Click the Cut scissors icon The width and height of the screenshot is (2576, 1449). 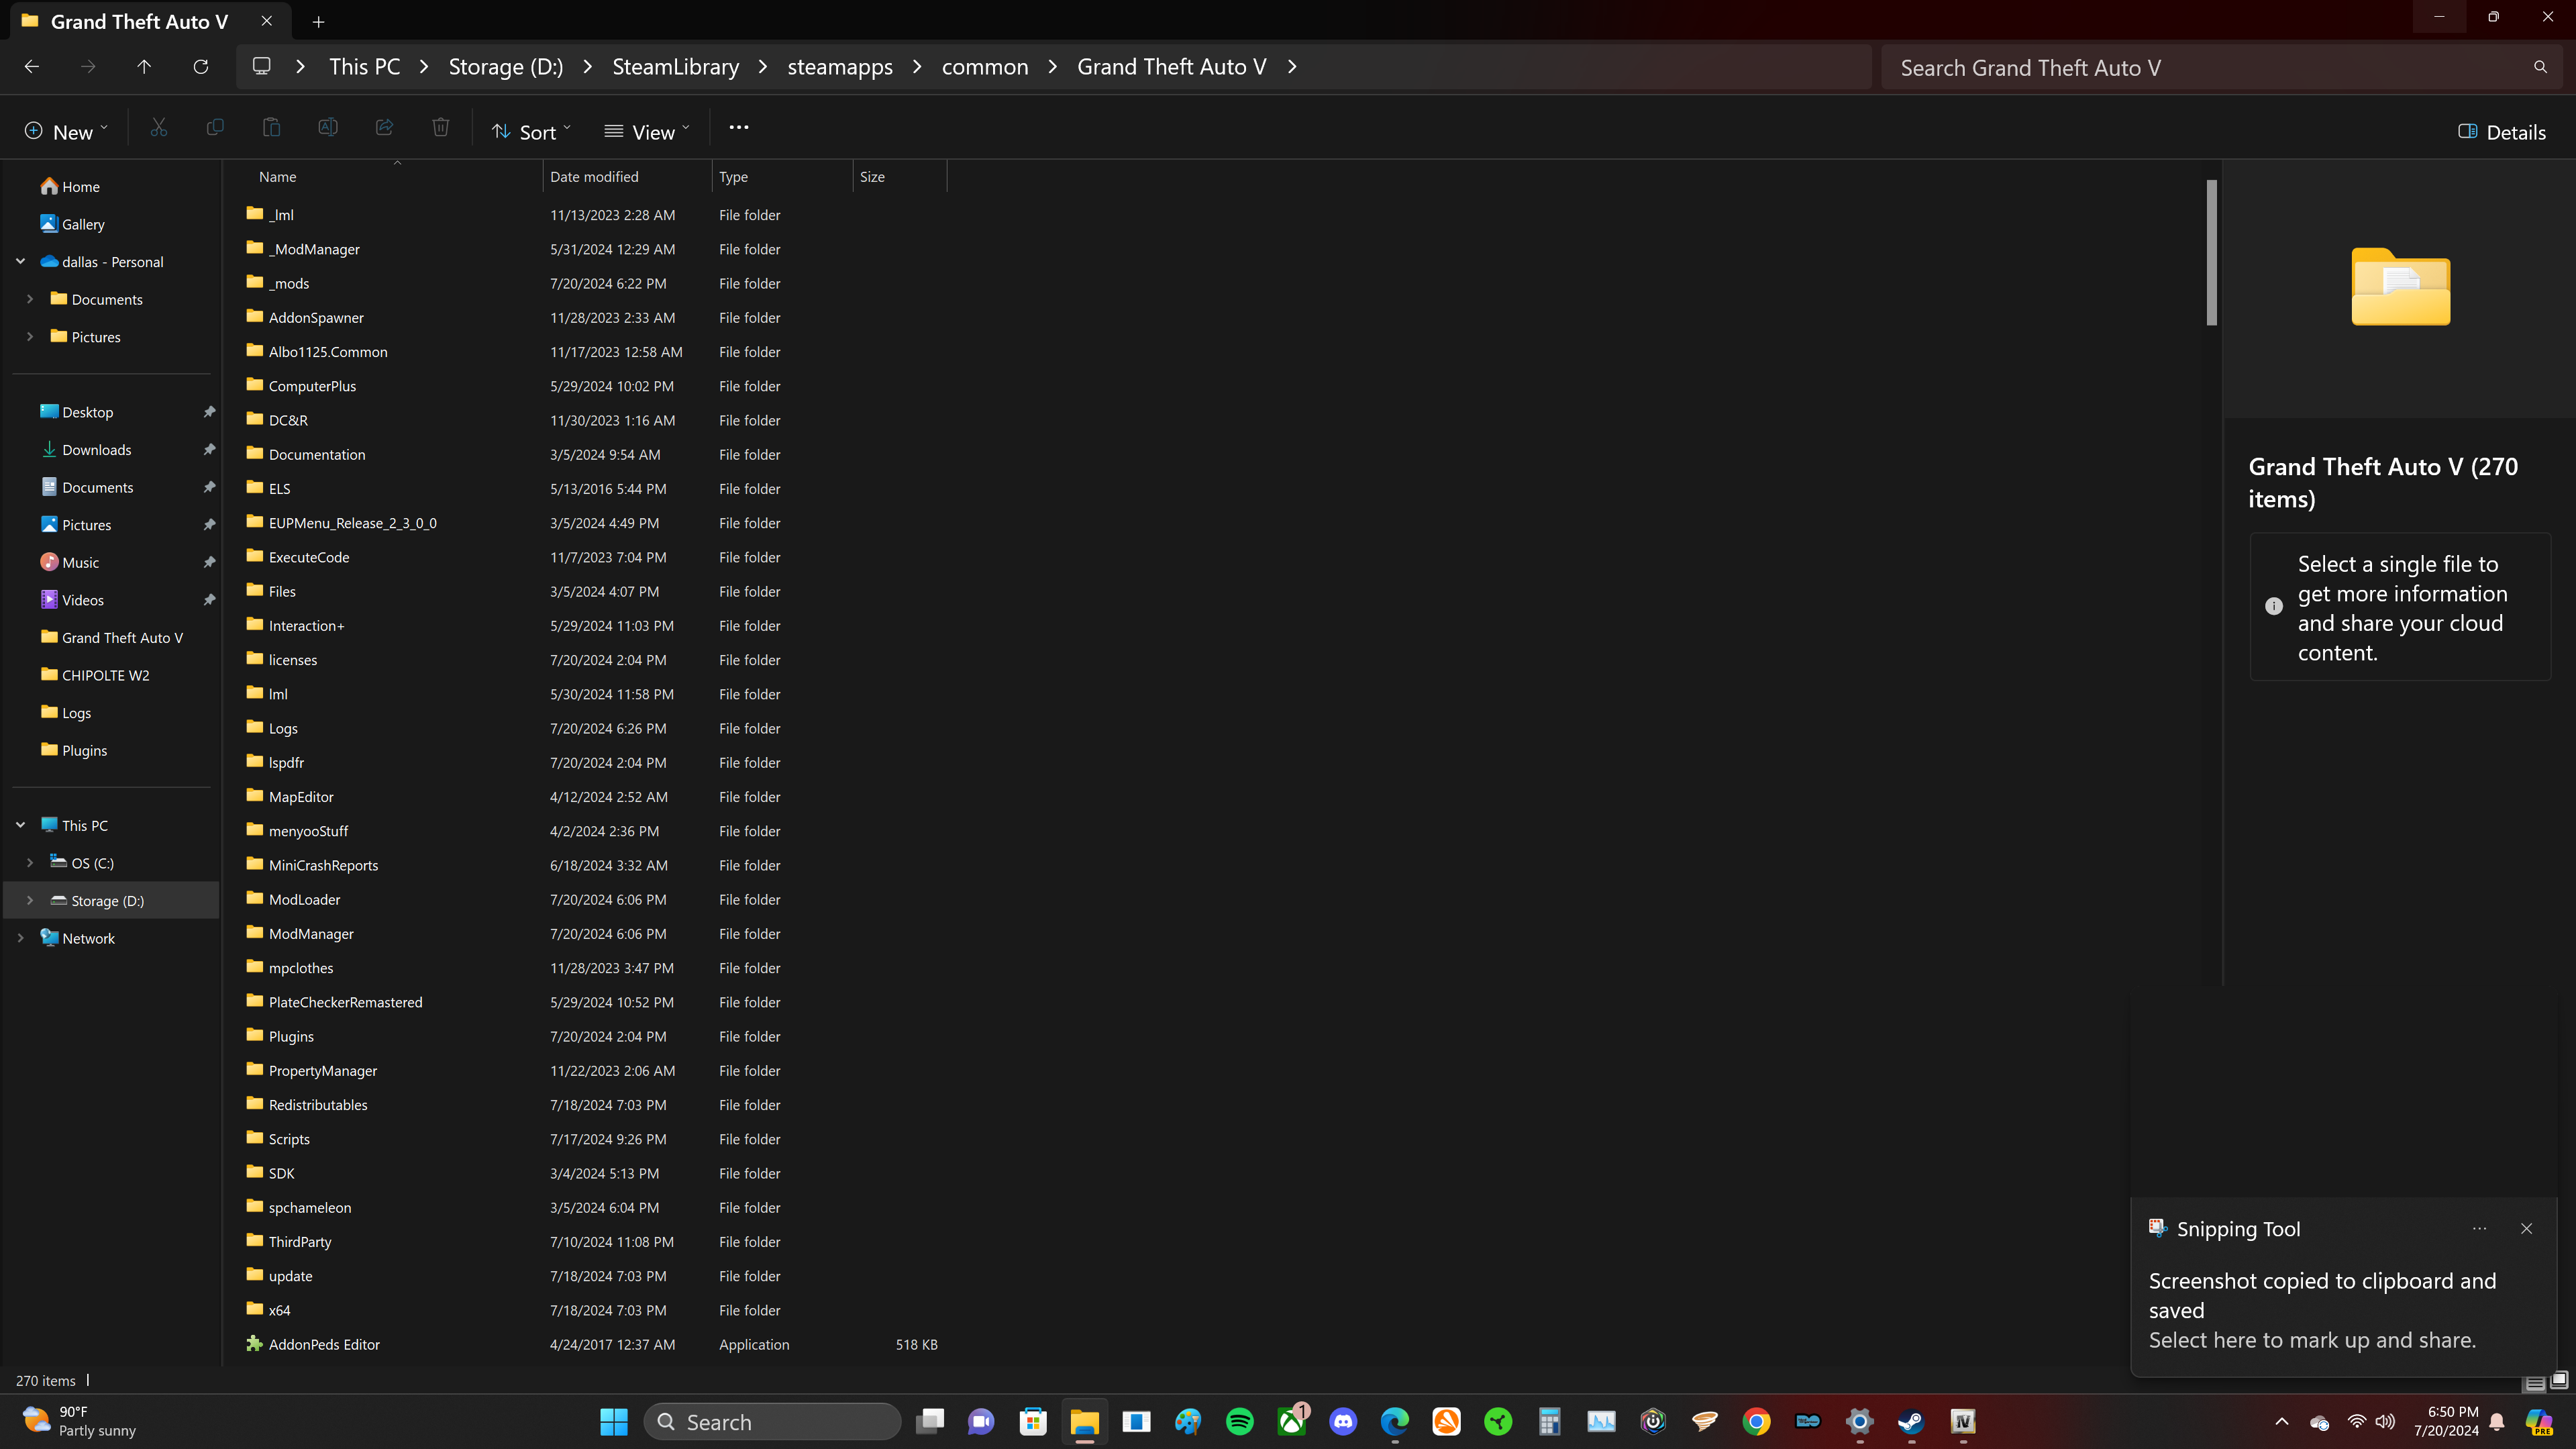(x=159, y=128)
